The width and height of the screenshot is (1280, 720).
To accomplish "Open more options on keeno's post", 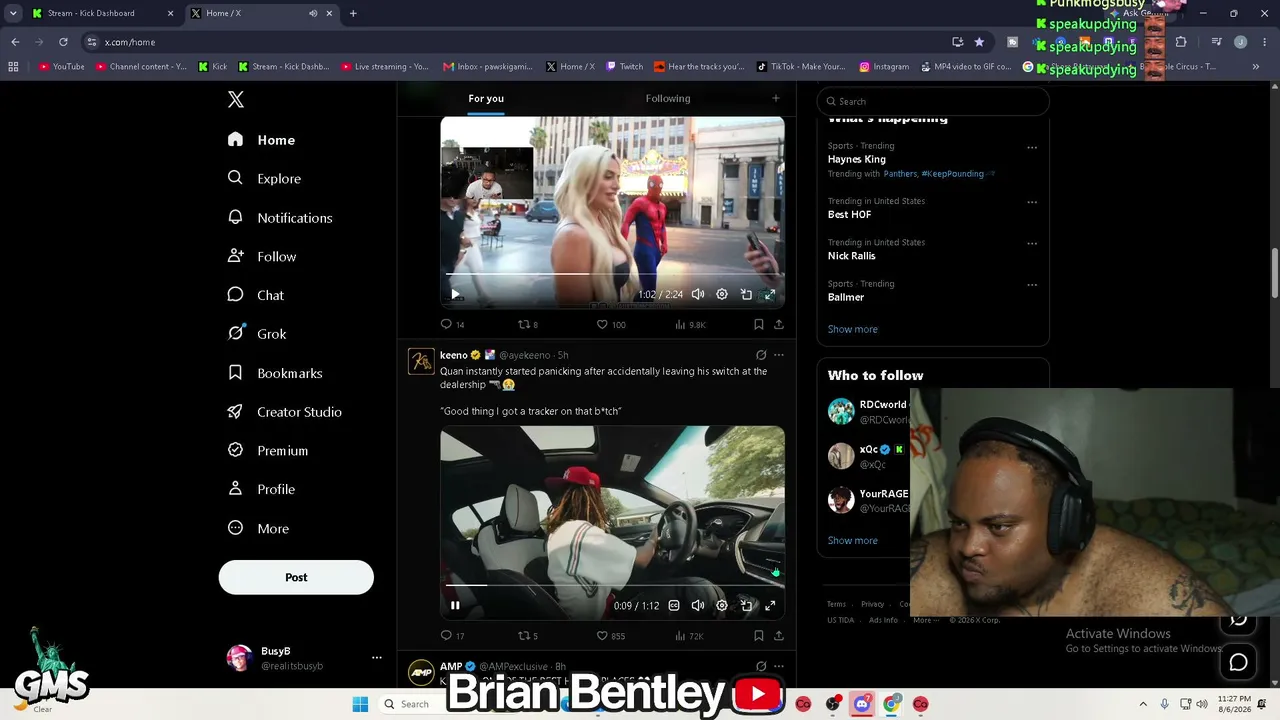I will [x=779, y=355].
